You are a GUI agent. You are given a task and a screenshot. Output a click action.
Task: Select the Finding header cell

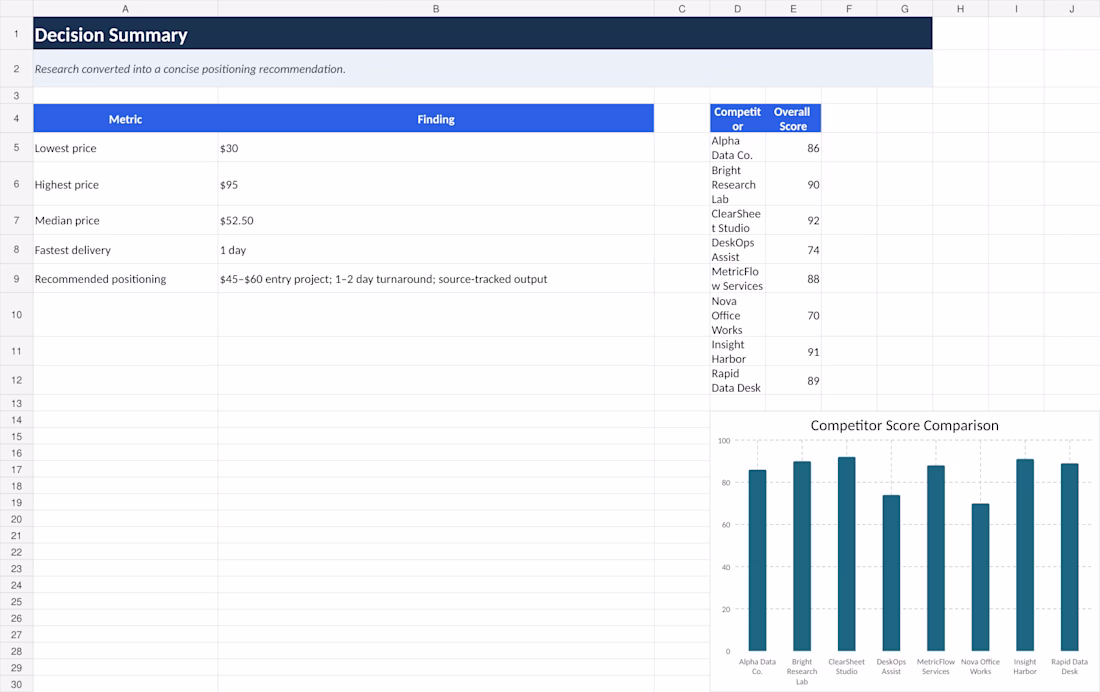click(x=436, y=119)
